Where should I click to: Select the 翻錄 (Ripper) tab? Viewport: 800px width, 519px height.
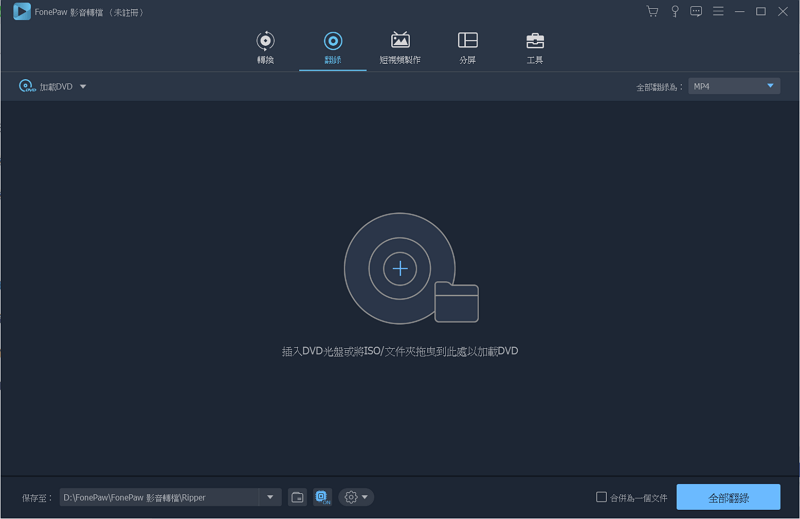[333, 48]
